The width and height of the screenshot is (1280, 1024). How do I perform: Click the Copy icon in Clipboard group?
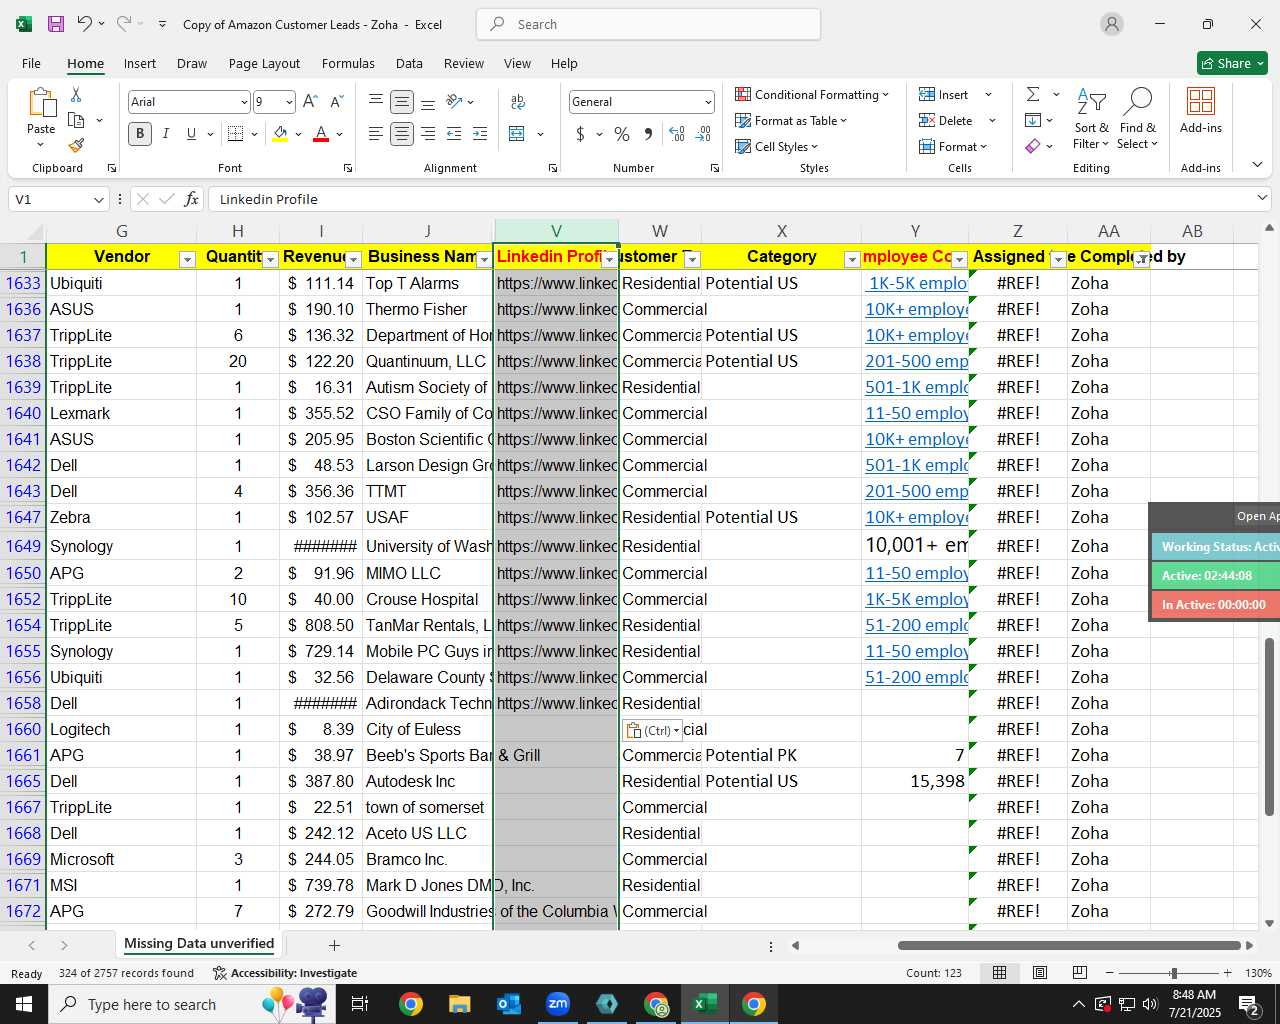pos(76,120)
